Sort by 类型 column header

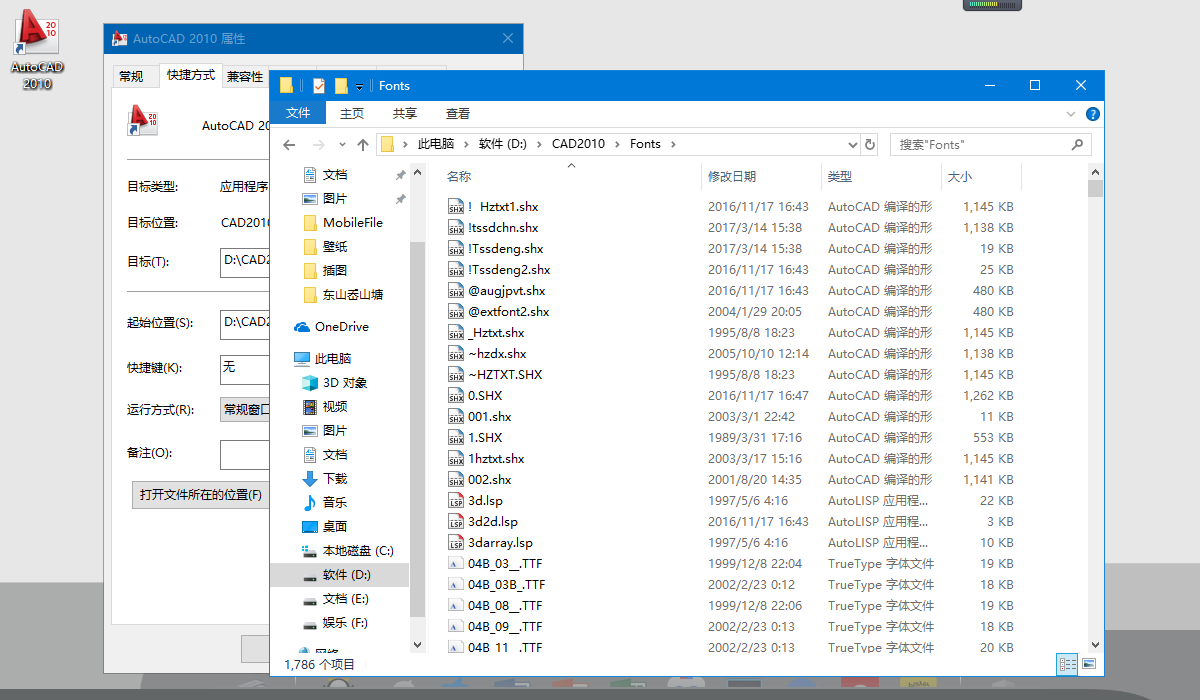[881, 177]
